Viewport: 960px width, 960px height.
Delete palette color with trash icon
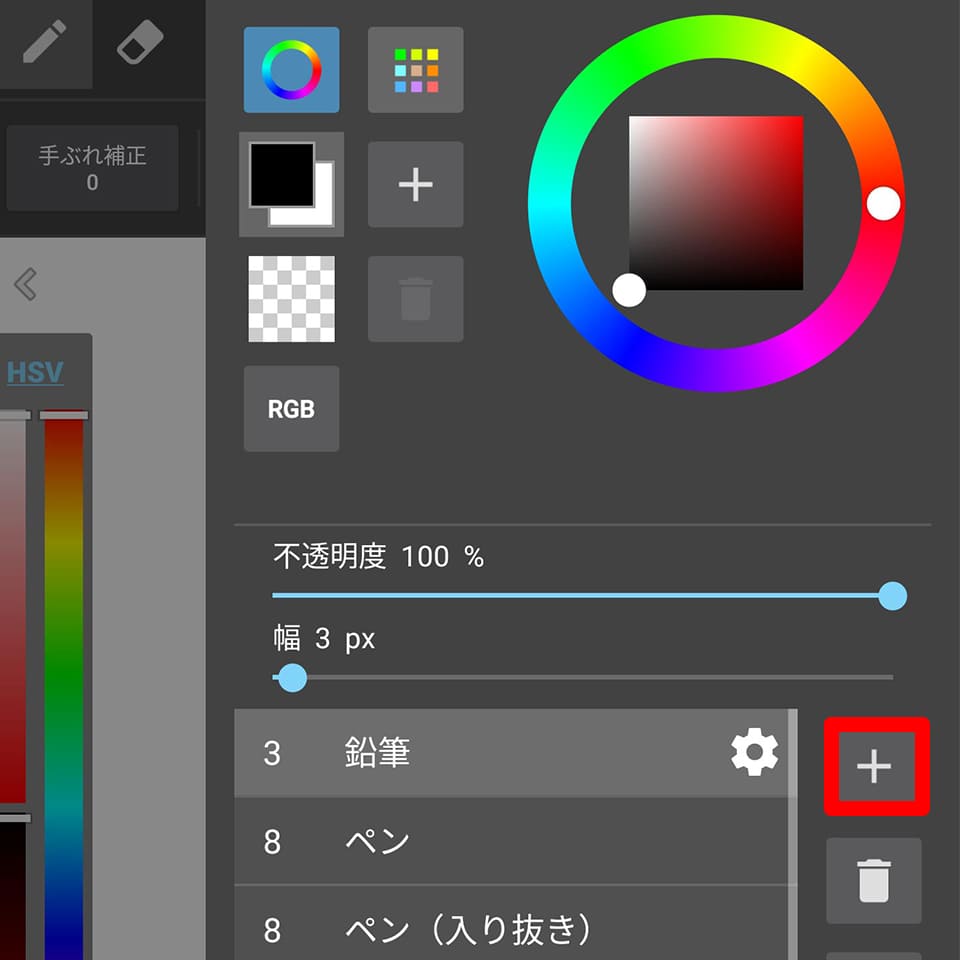(416, 299)
